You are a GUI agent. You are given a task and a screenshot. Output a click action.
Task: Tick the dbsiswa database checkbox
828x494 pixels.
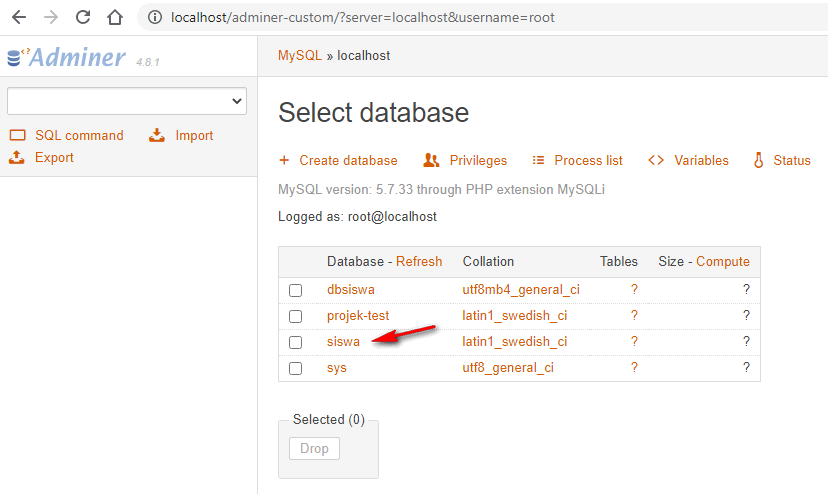pyautogui.click(x=295, y=291)
